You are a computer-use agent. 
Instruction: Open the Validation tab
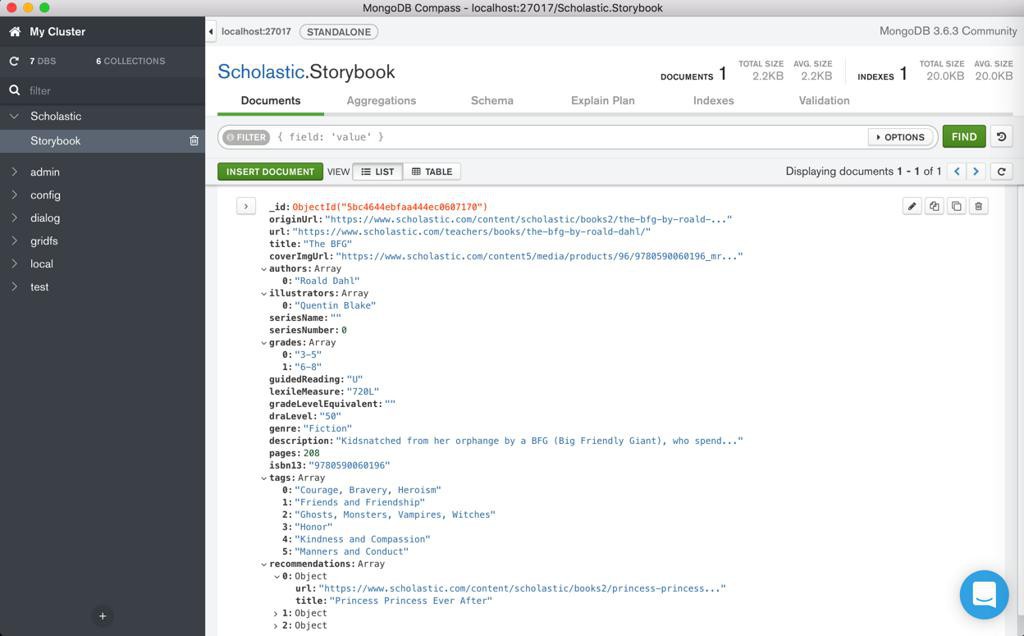click(x=824, y=101)
